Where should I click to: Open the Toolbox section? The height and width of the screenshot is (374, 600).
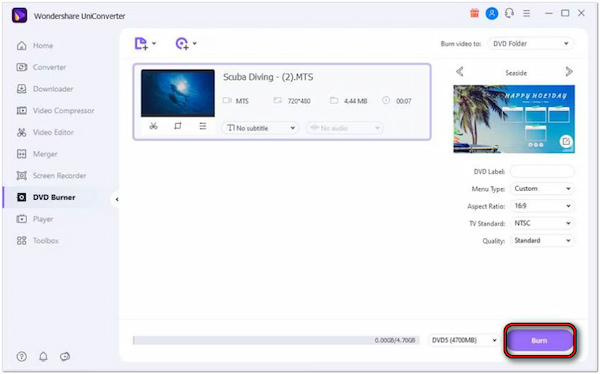(38, 241)
